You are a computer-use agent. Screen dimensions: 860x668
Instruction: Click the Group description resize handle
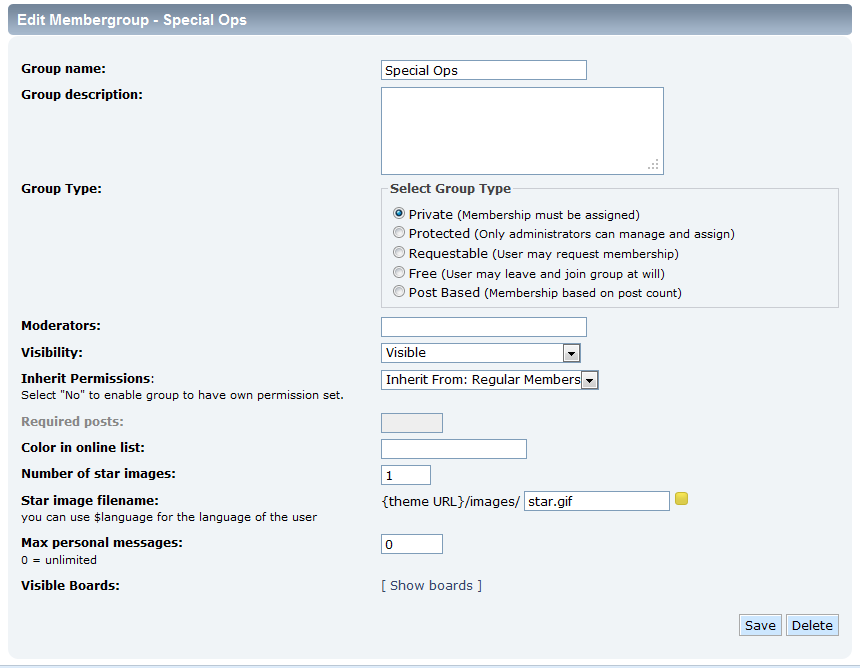pyautogui.click(x=654, y=165)
